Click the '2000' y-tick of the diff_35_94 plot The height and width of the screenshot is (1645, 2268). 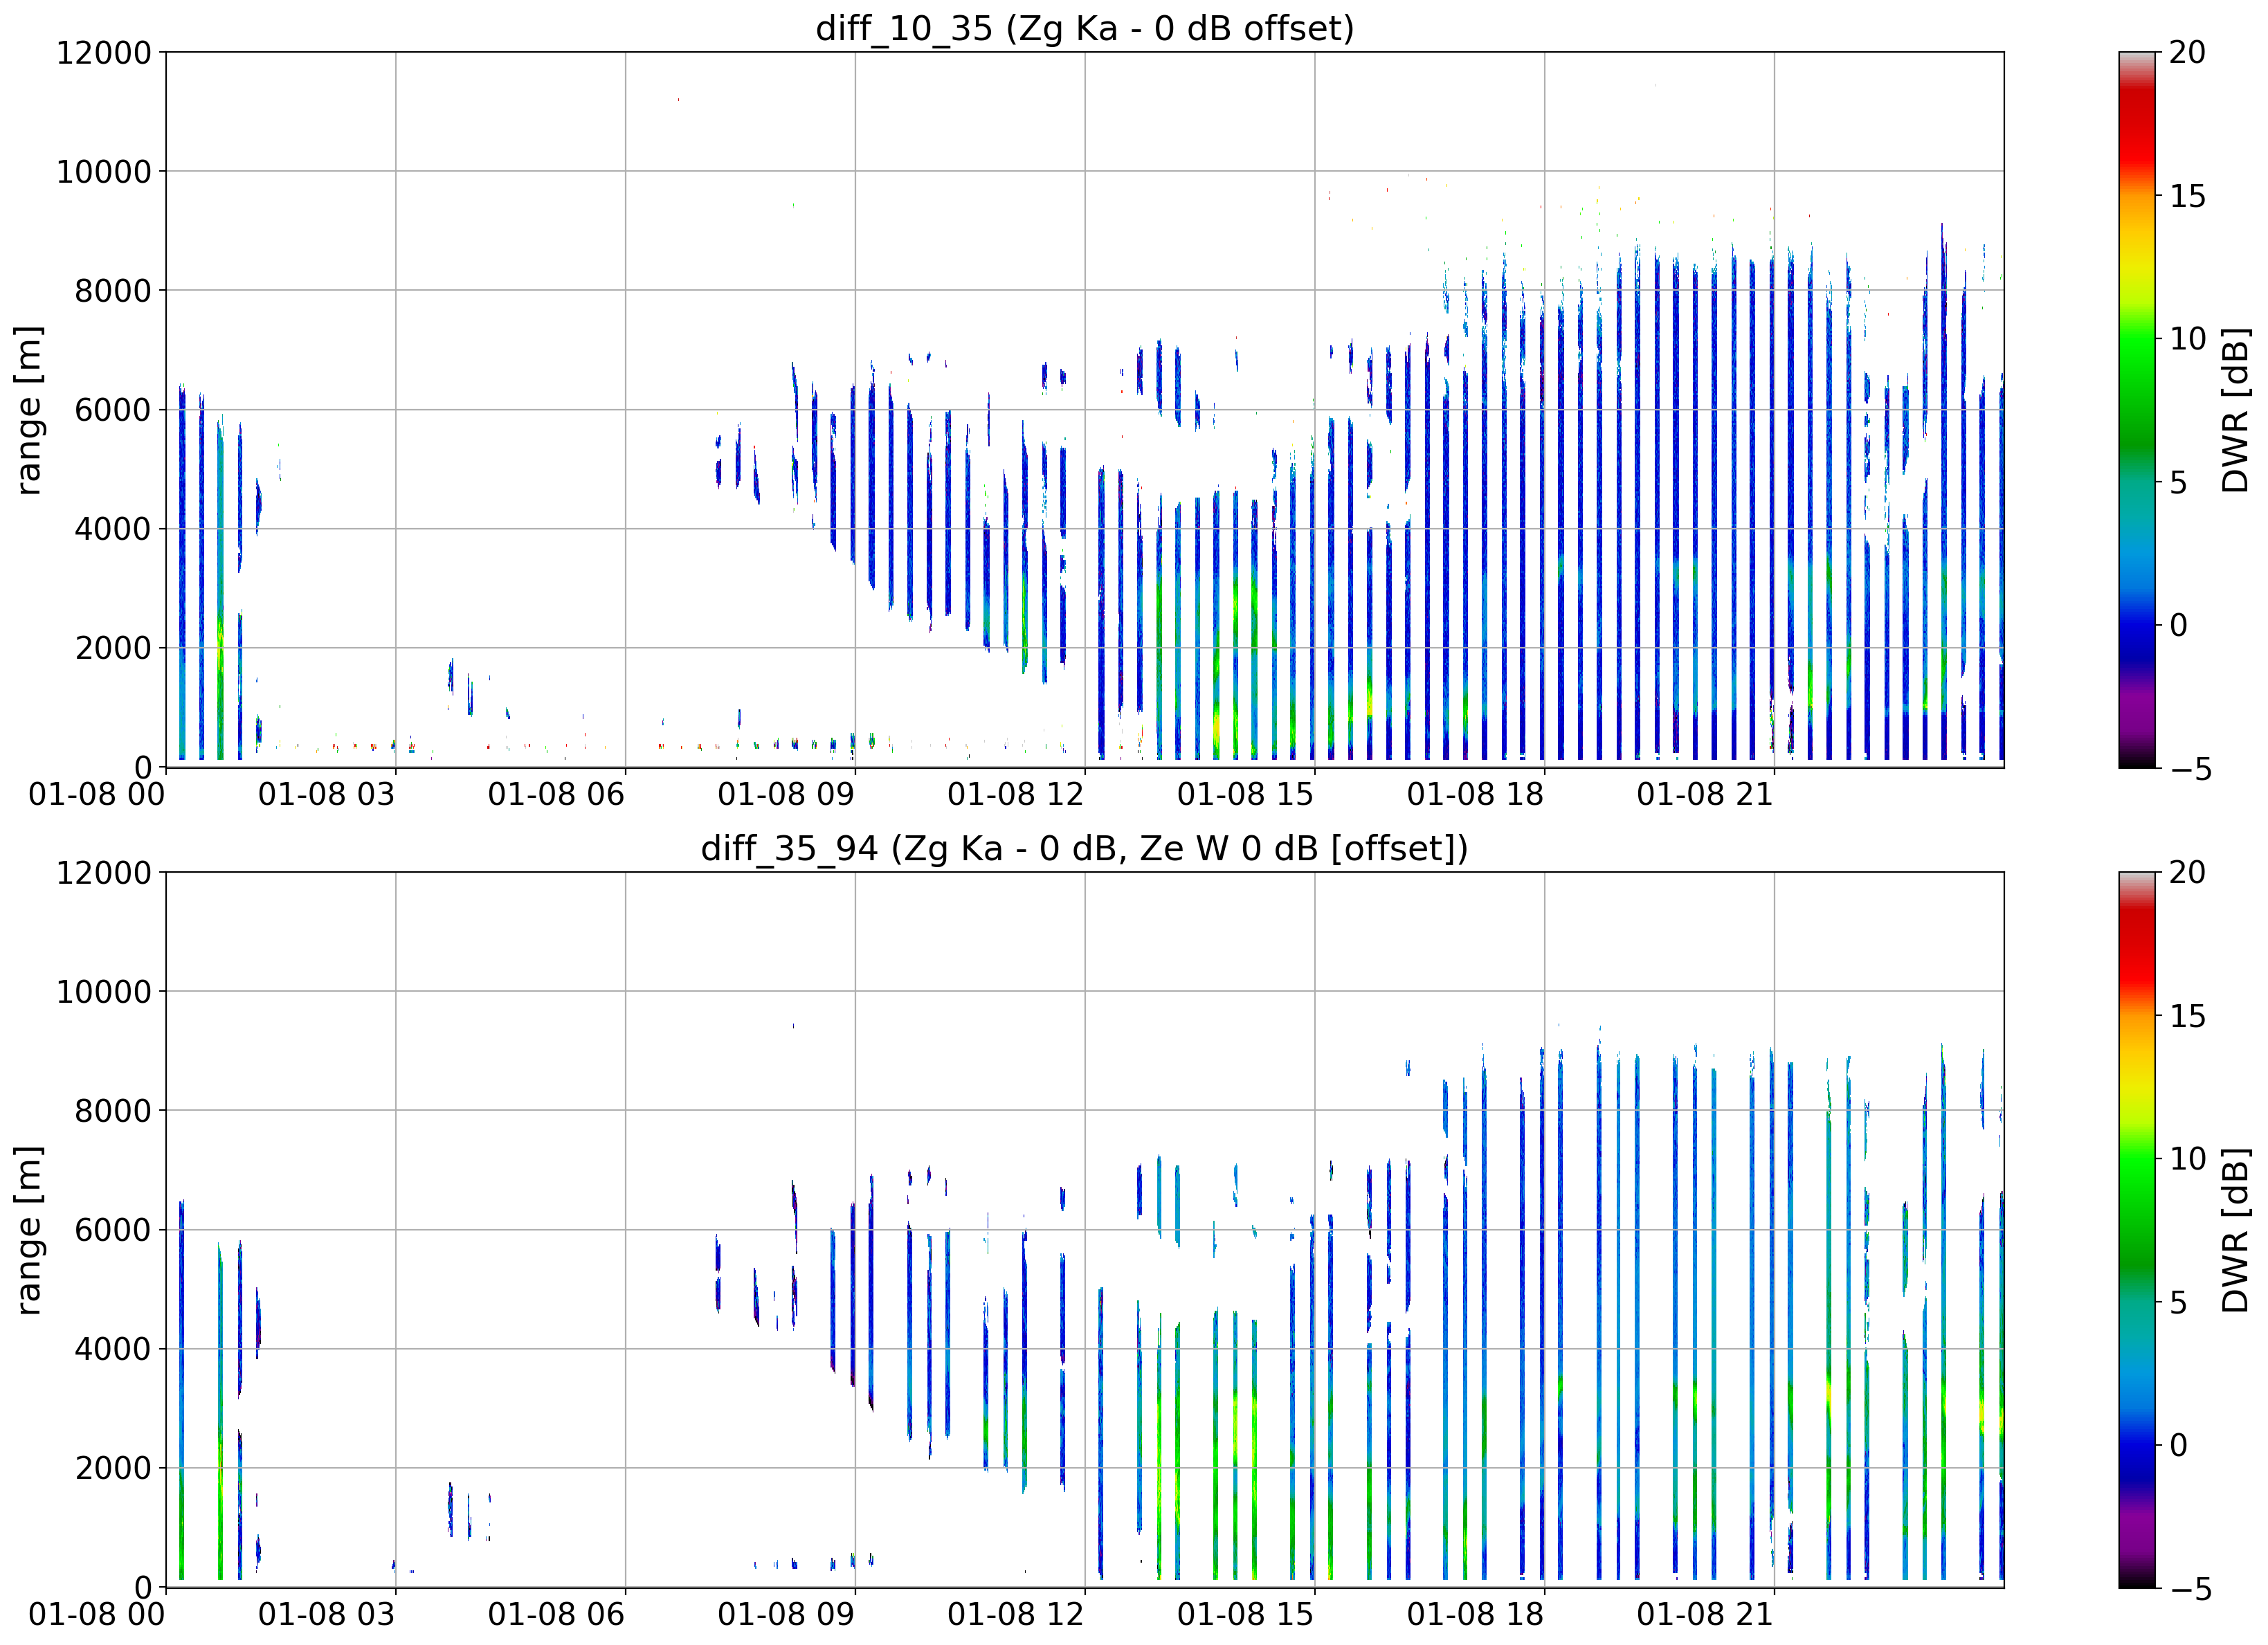coord(113,1468)
